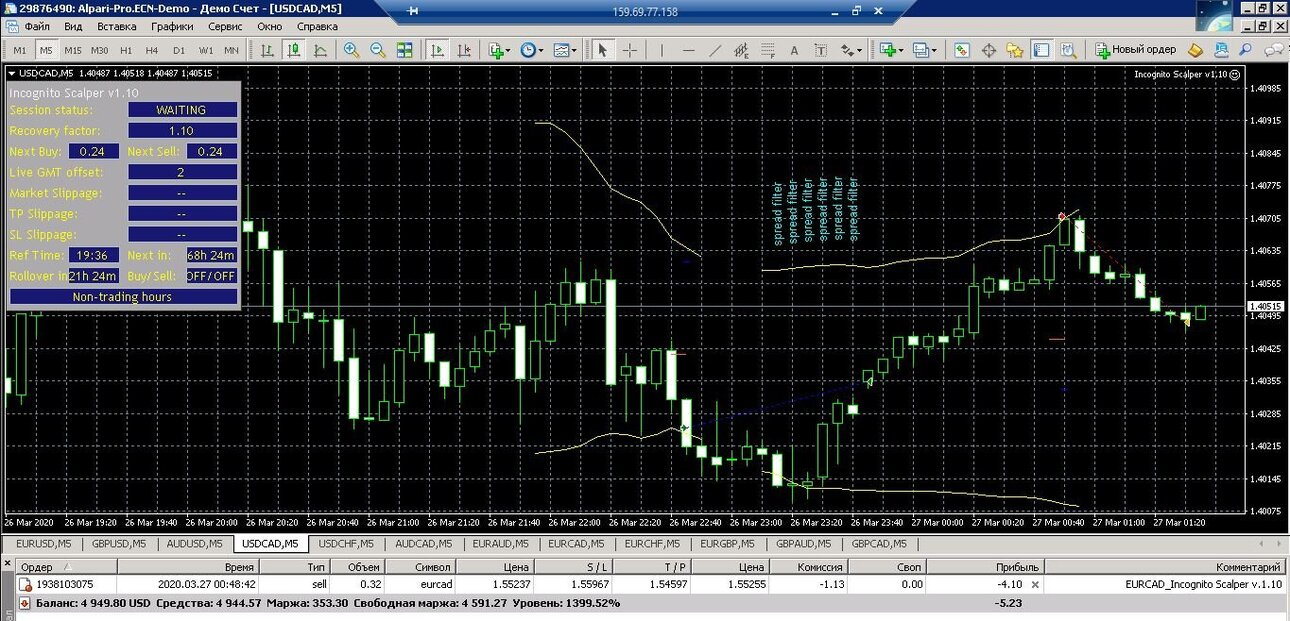Screen dimensions: 1290x621
Task: Select the trendline drawing tool
Action: pyautogui.click(x=715, y=50)
